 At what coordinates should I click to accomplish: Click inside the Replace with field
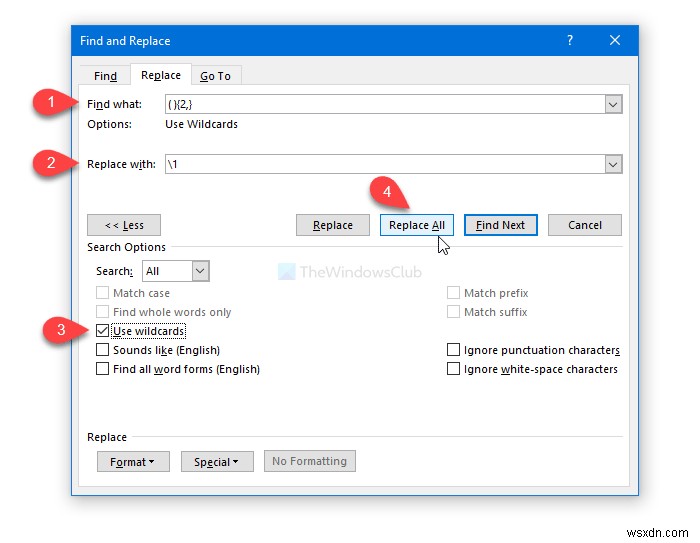coord(385,164)
